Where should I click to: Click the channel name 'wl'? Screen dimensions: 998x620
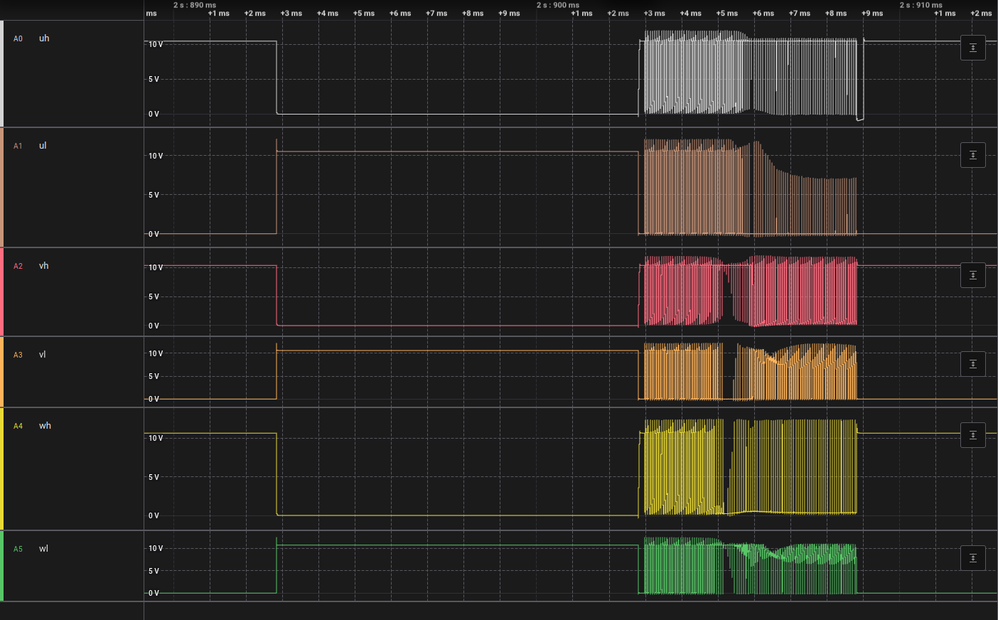43,549
